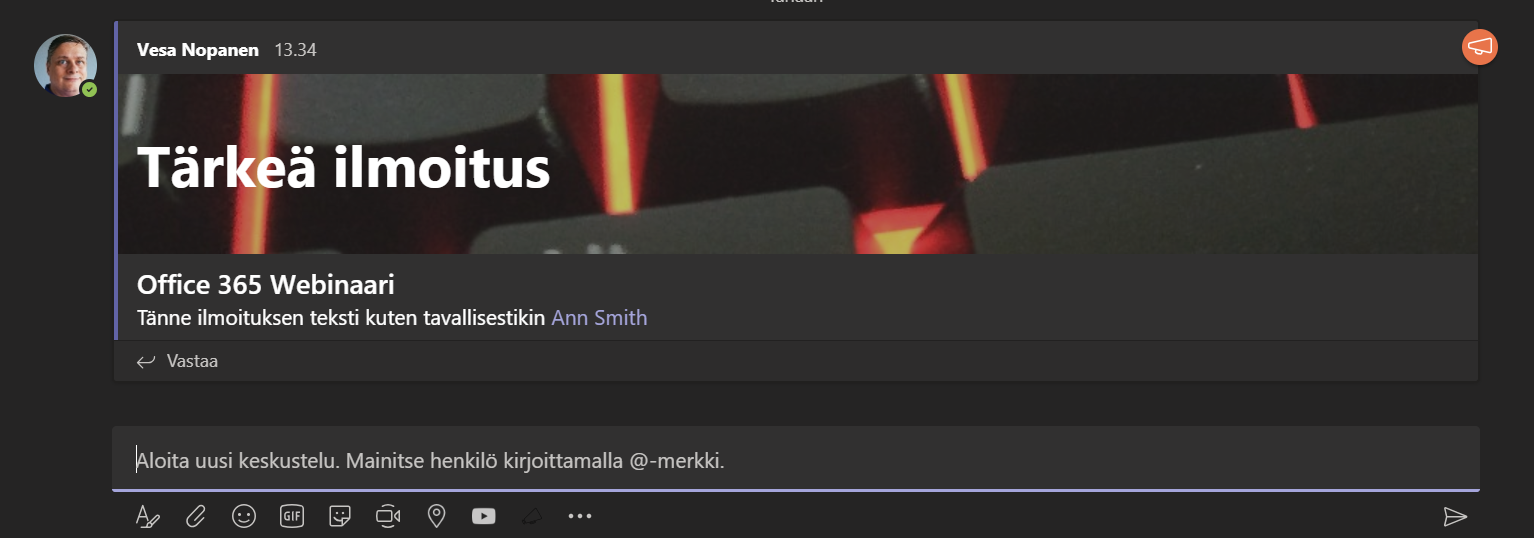Send the message with the arrow icon

click(1455, 516)
